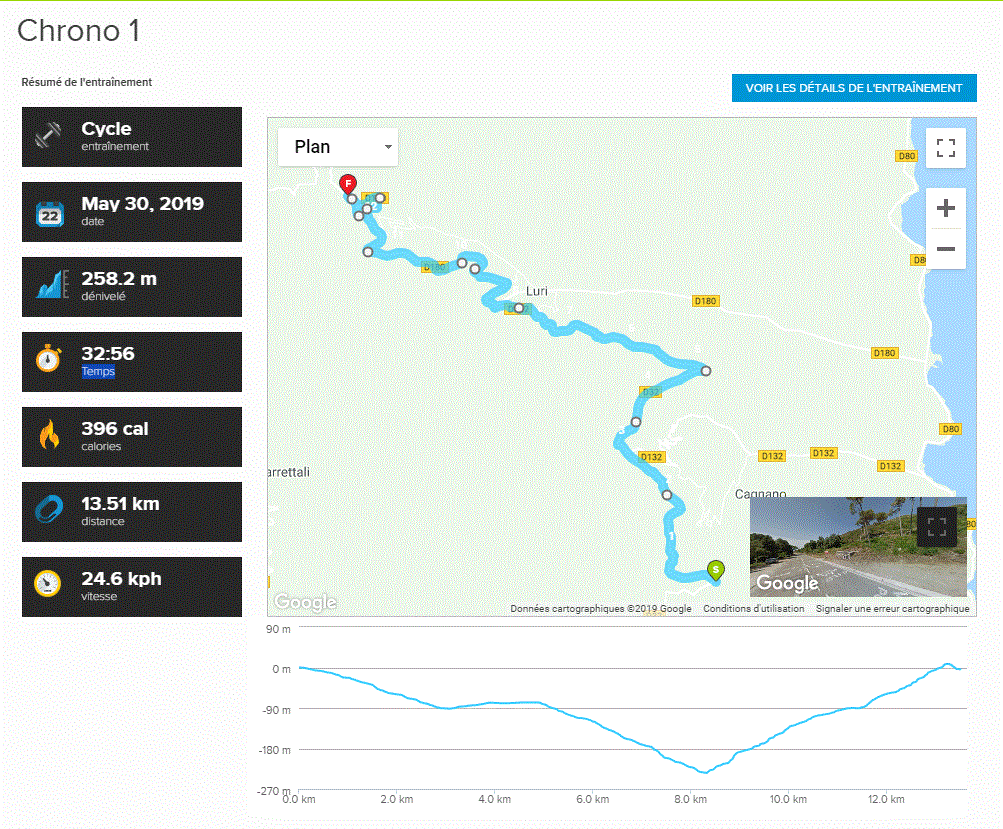The width and height of the screenshot is (1003, 829).
Task: Click the elevation dénivelé chart icon
Action: coord(51,285)
